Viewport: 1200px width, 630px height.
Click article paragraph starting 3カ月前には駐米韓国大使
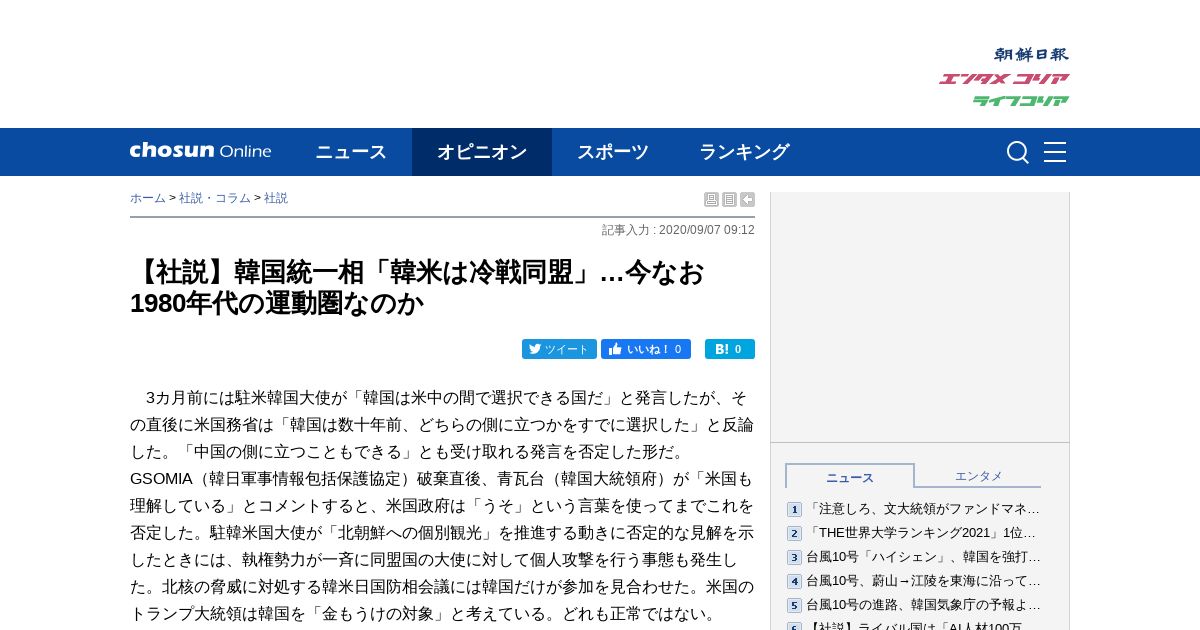click(x=442, y=505)
